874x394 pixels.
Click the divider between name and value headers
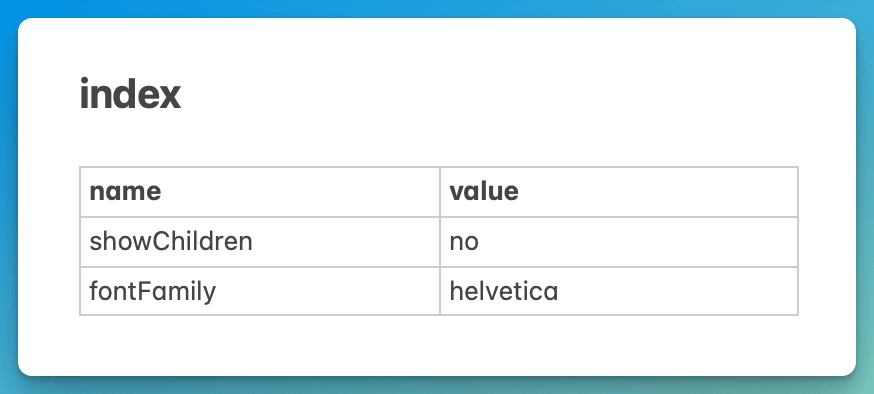[440, 192]
